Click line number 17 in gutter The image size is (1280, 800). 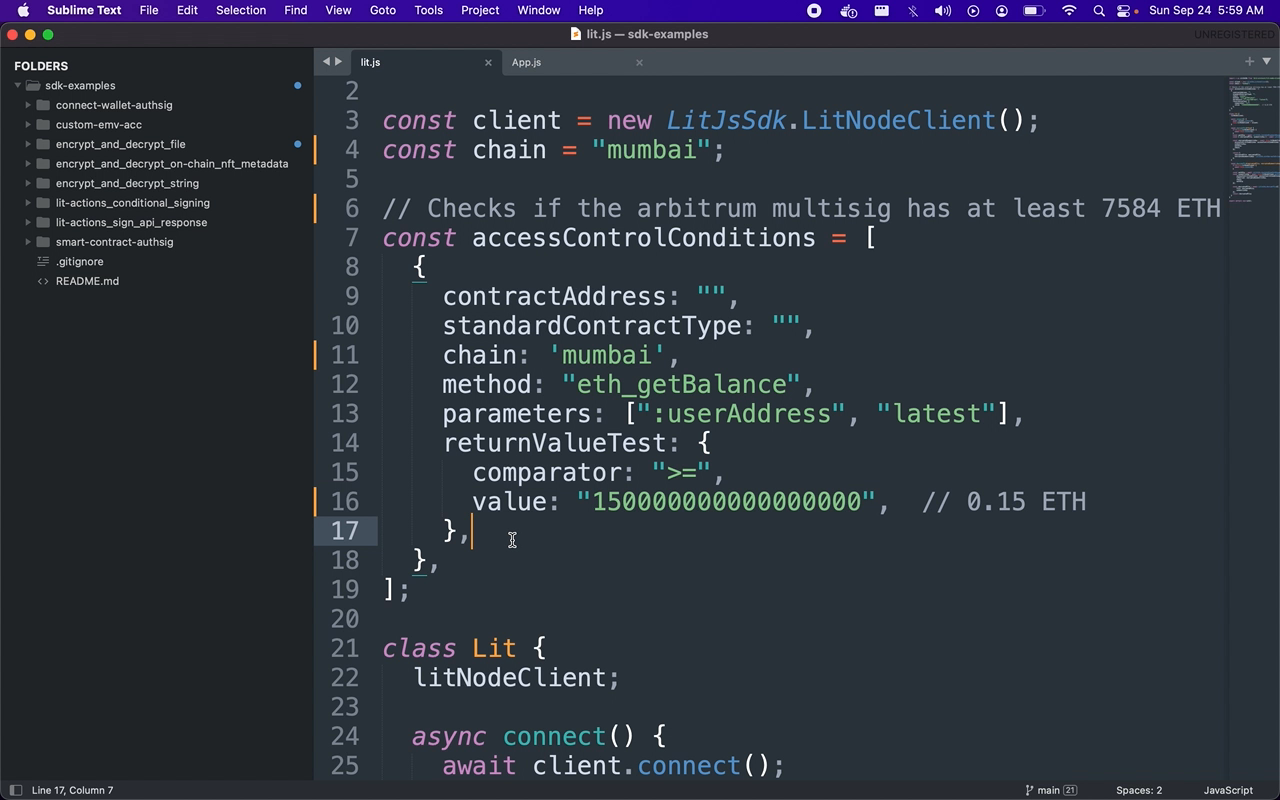(x=345, y=531)
